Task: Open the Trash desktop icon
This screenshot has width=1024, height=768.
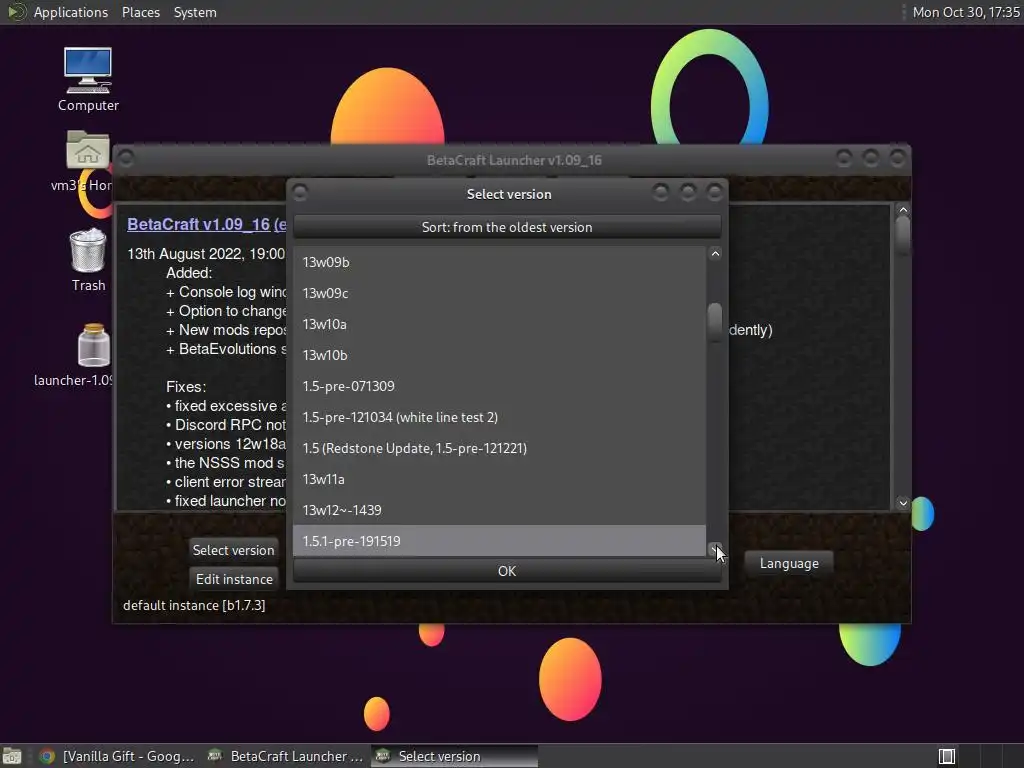Action: (x=88, y=250)
